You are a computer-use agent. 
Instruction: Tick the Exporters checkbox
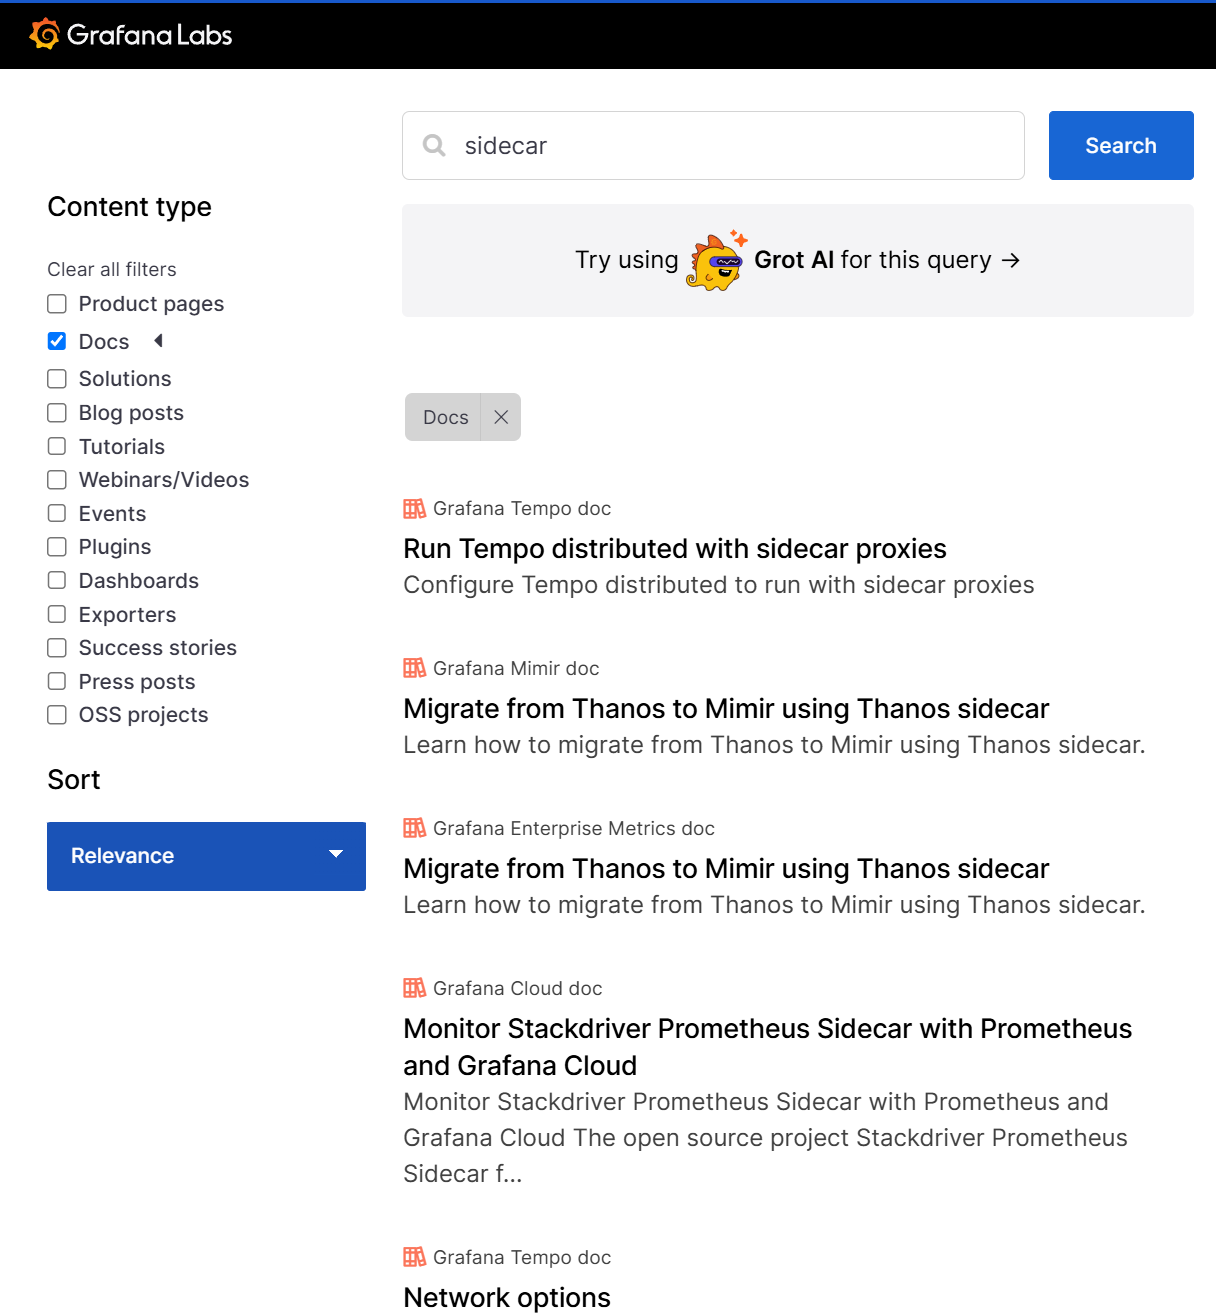(x=57, y=614)
